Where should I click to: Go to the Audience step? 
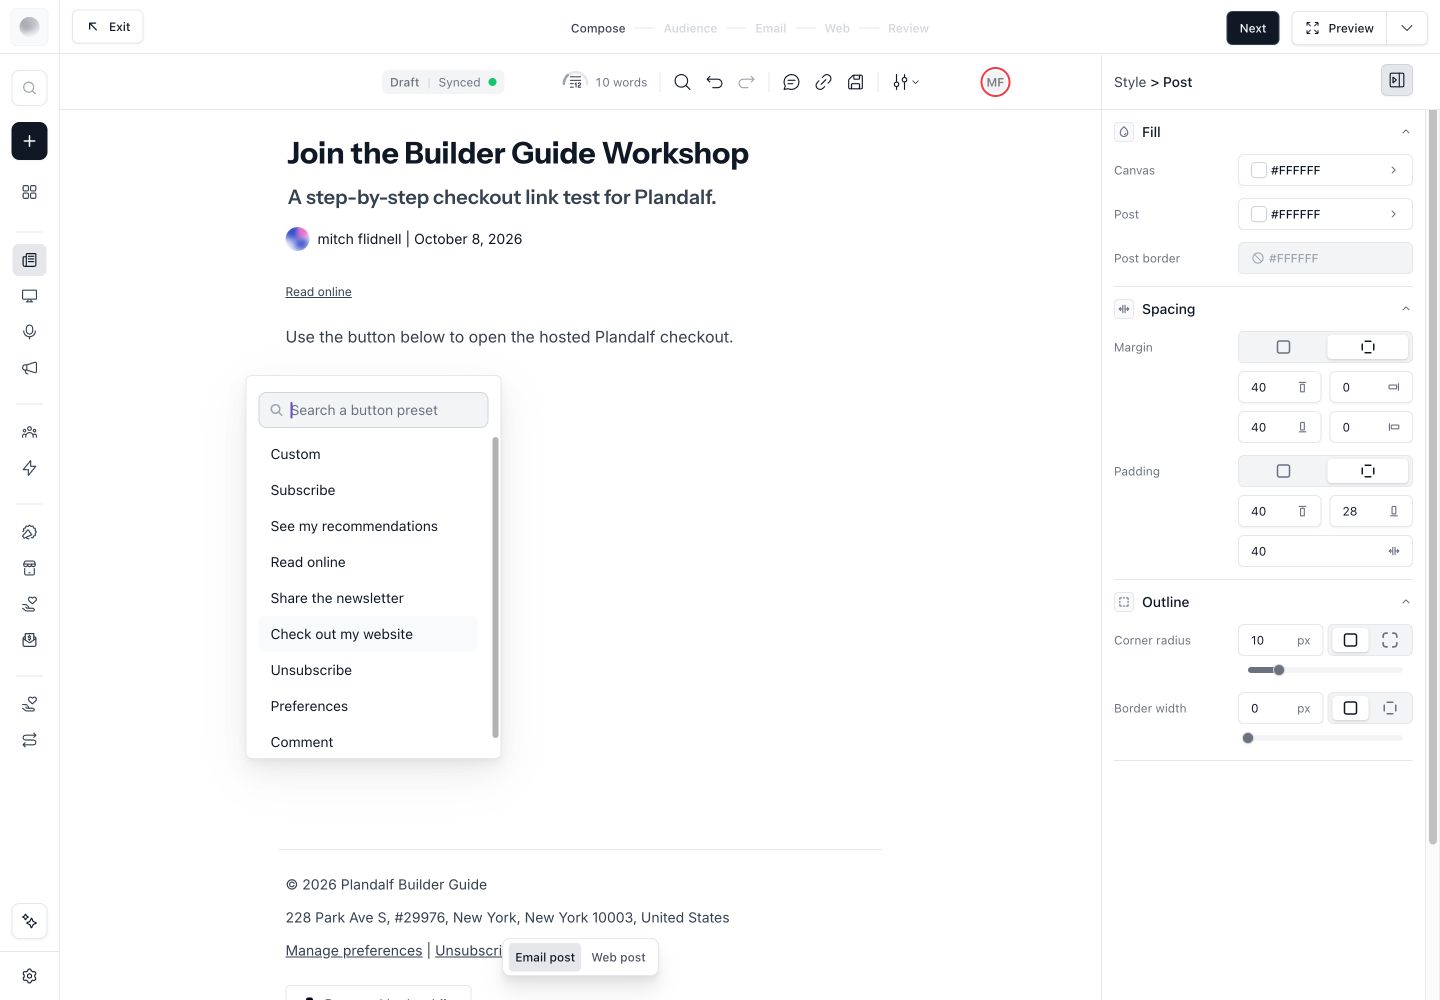point(690,28)
